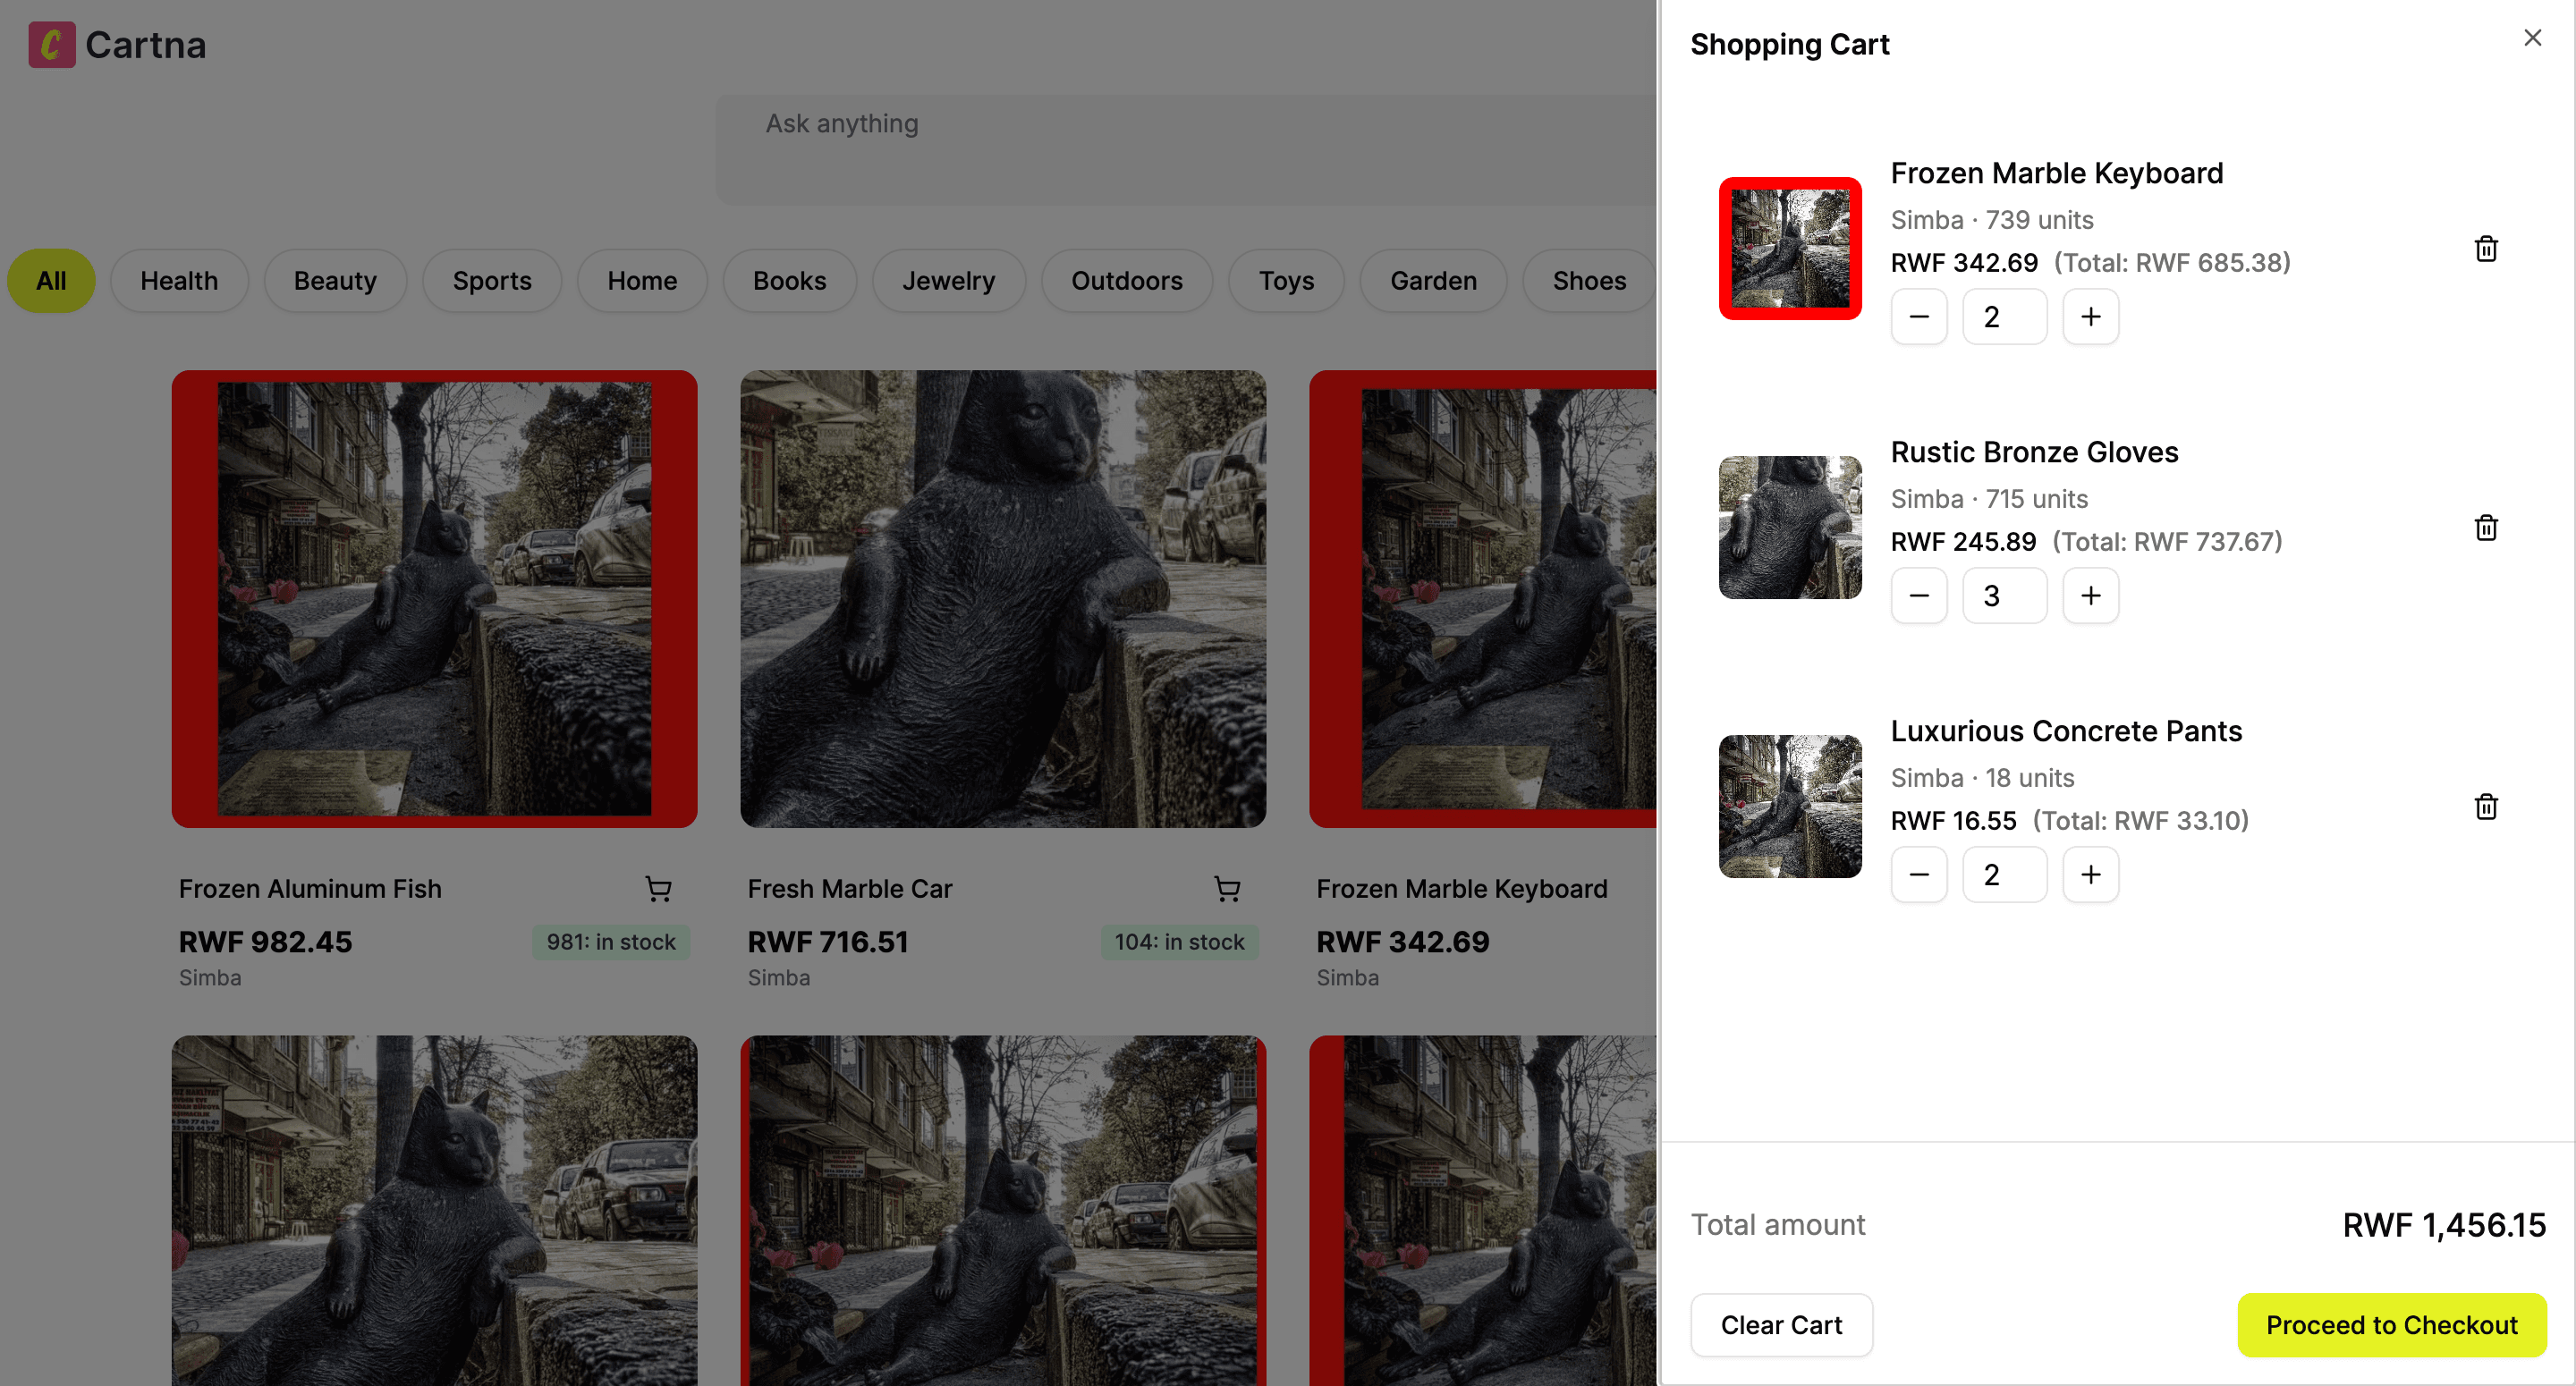Decrease Frozen Marble Keyboard quantity
Viewport: 2576px width, 1386px height.
pos(1918,317)
